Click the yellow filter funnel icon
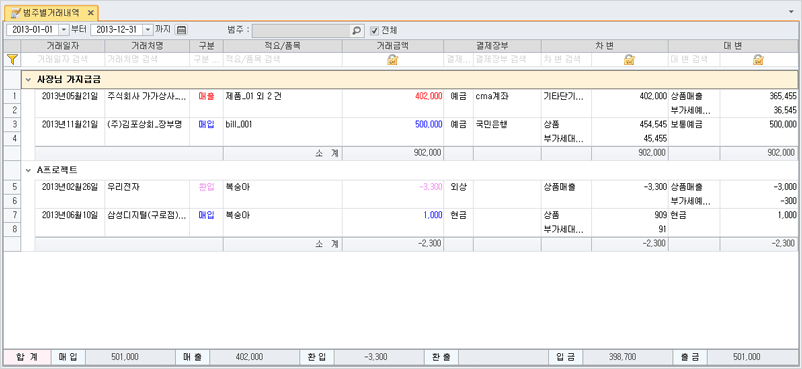Image resolution: width=802 pixels, height=369 pixels. pyautogui.click(x=12, y=60)
